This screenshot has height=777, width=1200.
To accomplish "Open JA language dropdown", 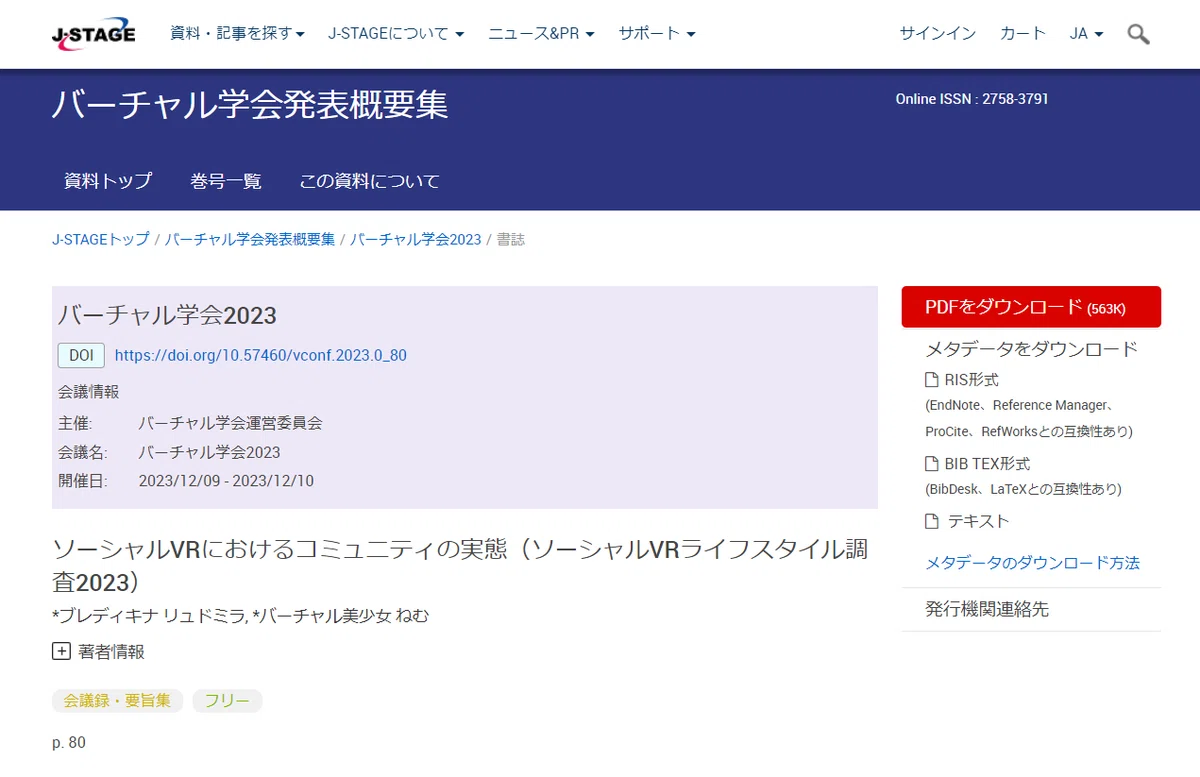I will 1086,33.
